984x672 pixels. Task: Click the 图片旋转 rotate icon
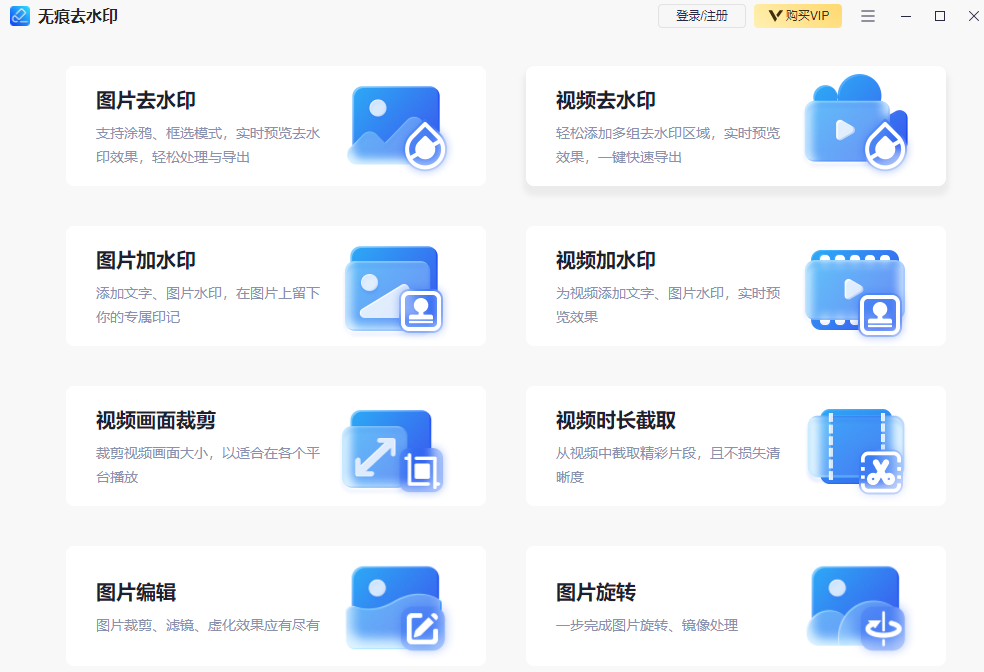[x=856, y=609]
